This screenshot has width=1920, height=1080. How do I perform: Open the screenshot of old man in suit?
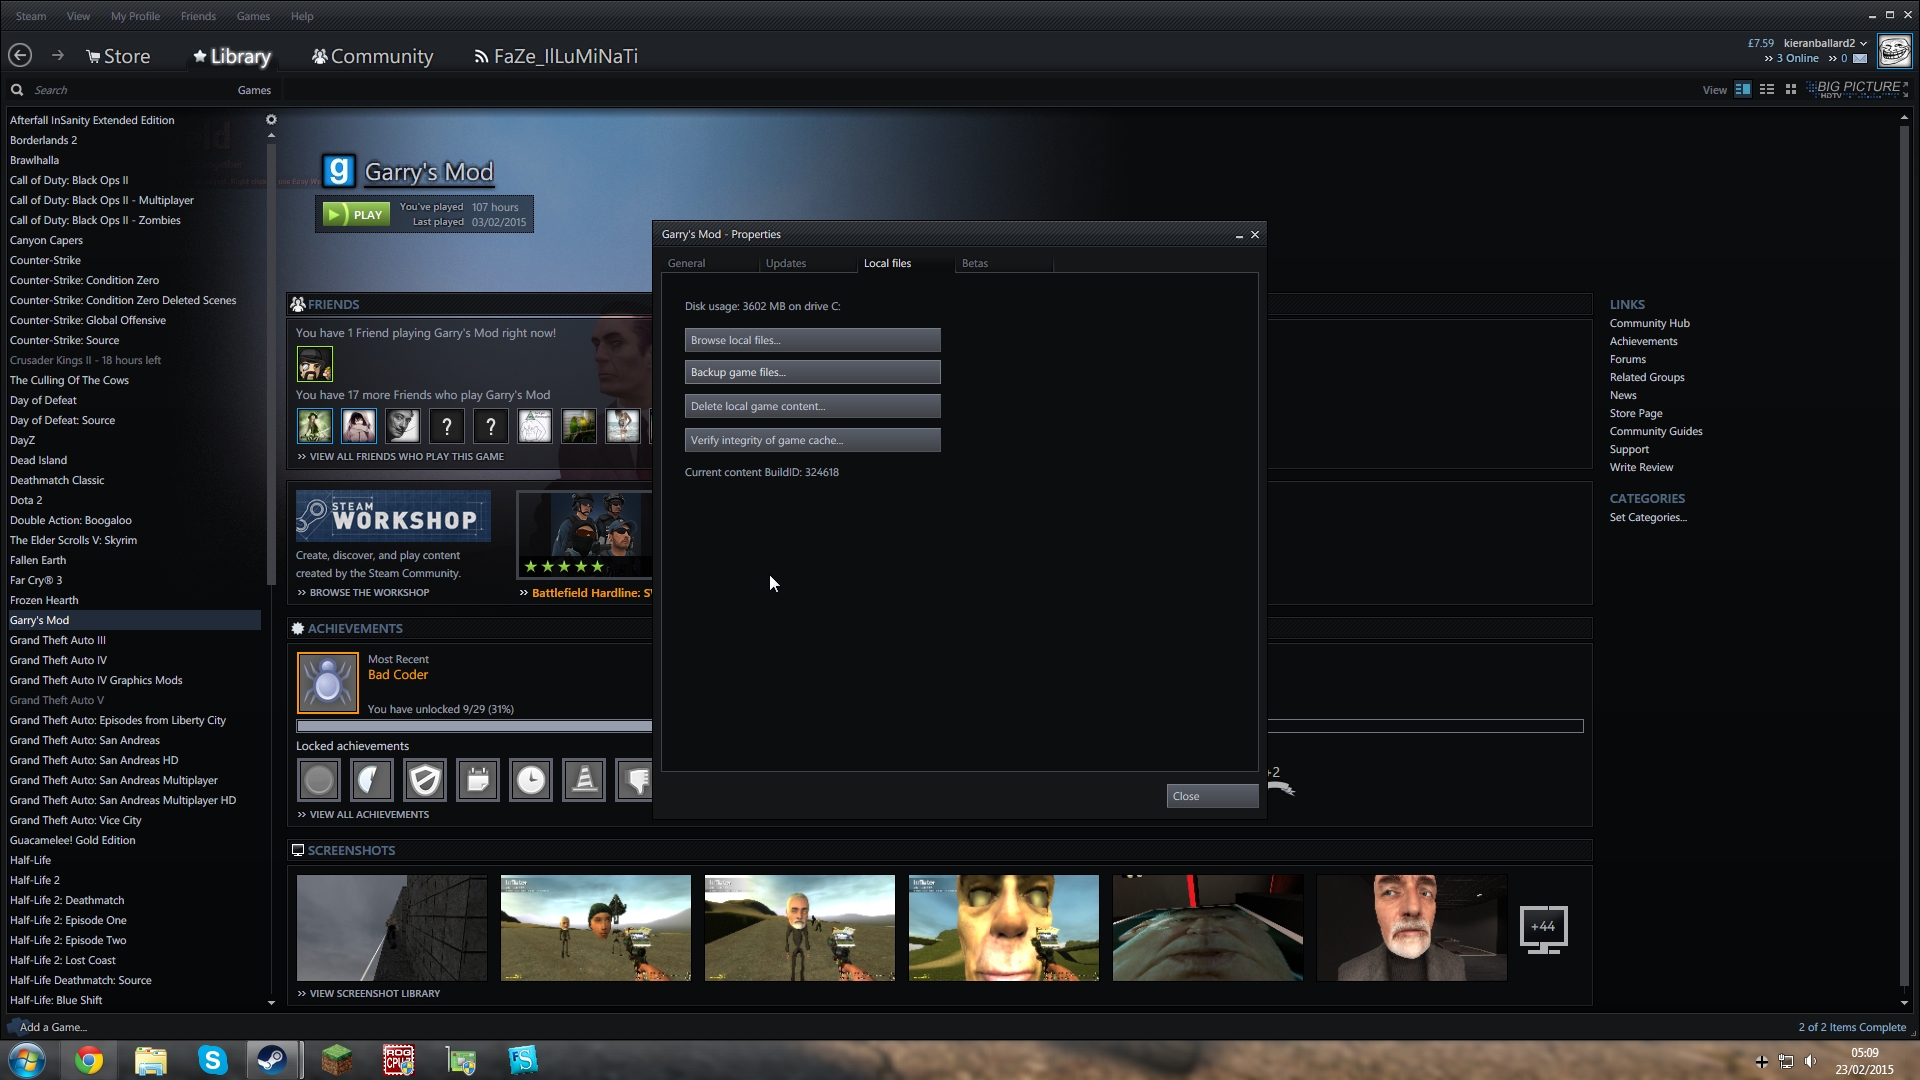1411,928
